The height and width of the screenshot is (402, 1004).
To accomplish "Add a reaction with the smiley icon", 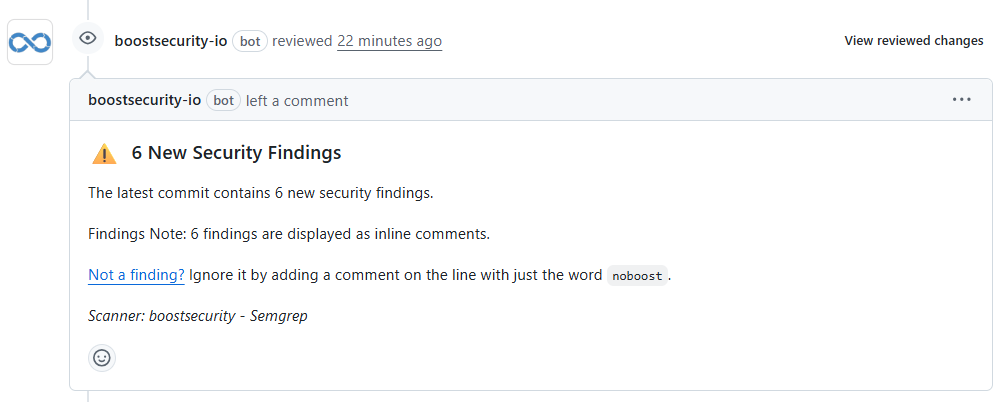I will tap(102, 357).
